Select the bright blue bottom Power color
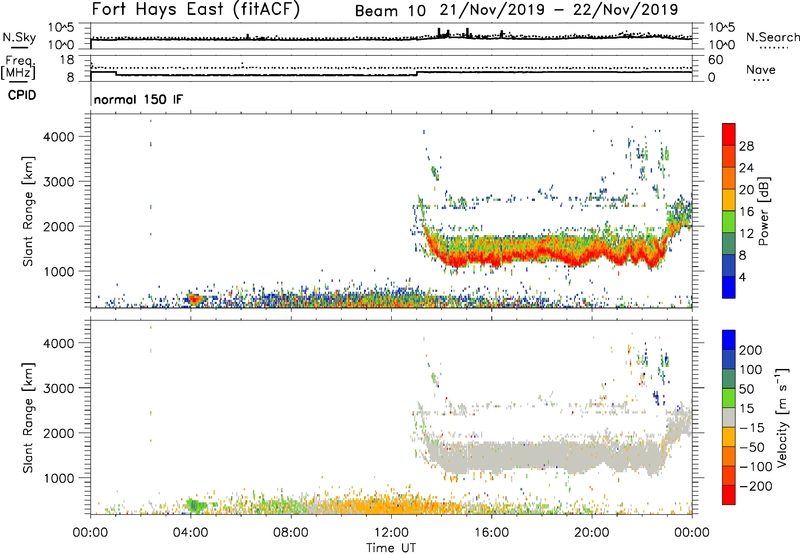The height and width of the screenshot is (554, 800). [x=729, y=287]
